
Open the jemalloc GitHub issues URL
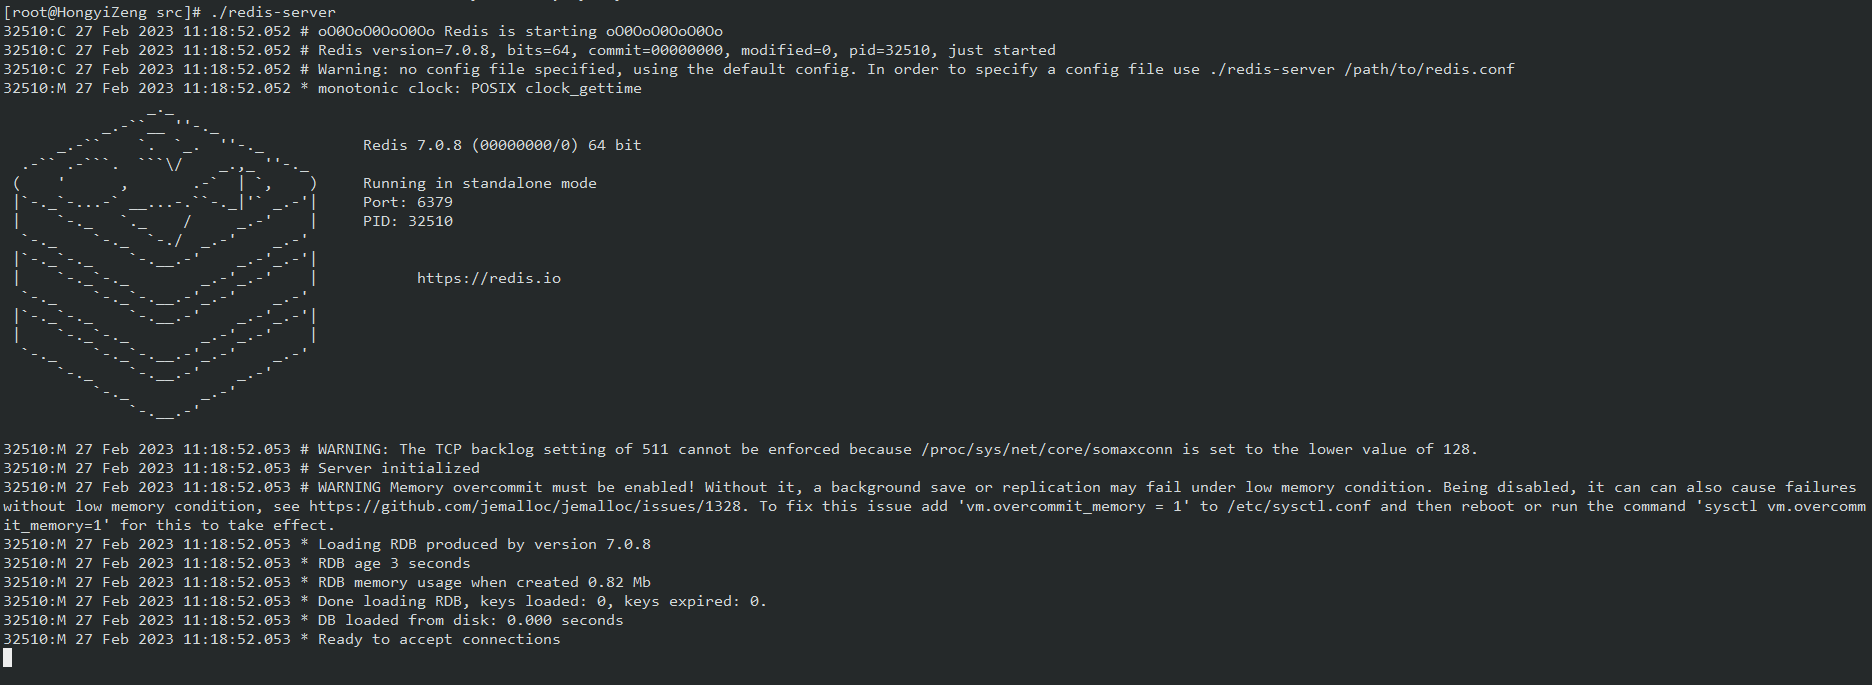[x=527, y=506]
